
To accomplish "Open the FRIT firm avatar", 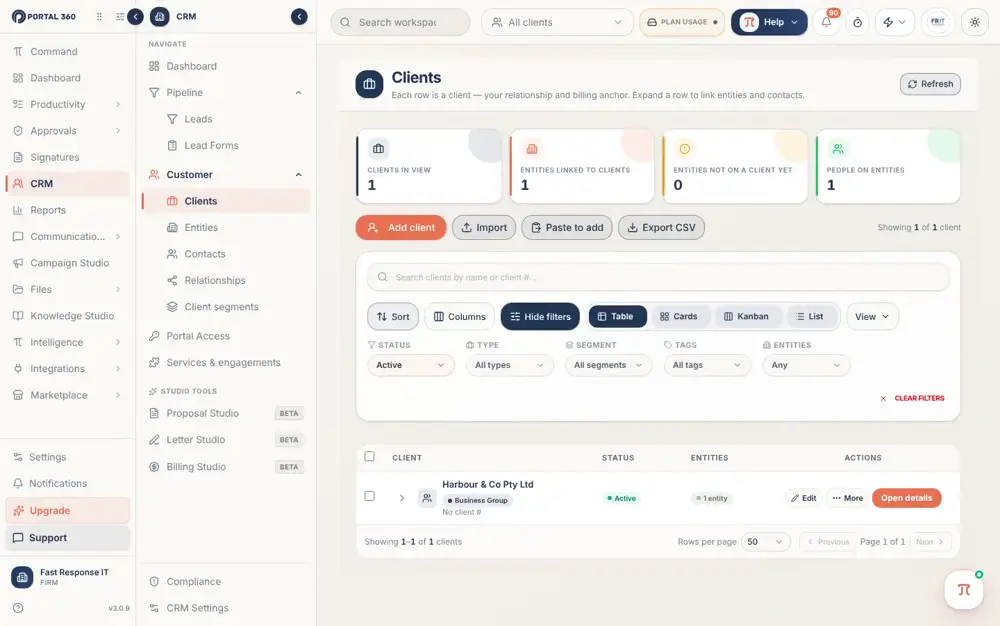I will [938, 22].
